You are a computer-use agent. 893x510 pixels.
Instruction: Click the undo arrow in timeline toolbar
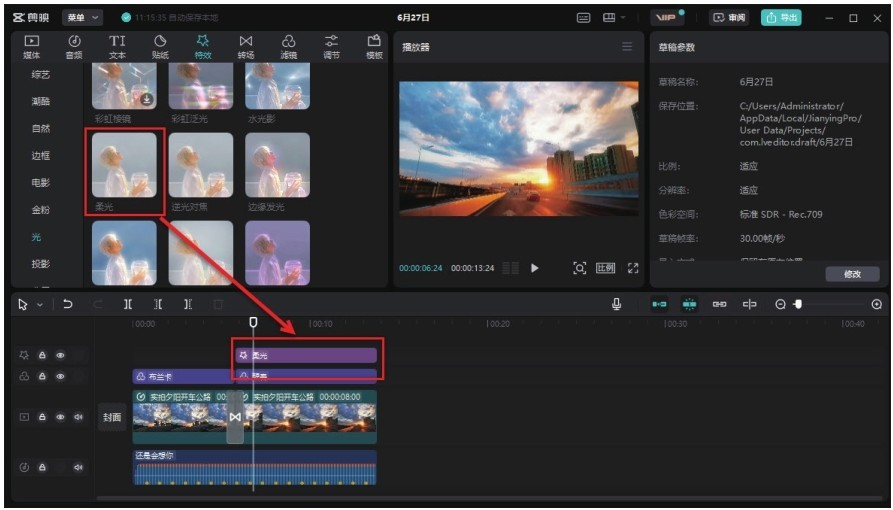(x=68, y=304)
